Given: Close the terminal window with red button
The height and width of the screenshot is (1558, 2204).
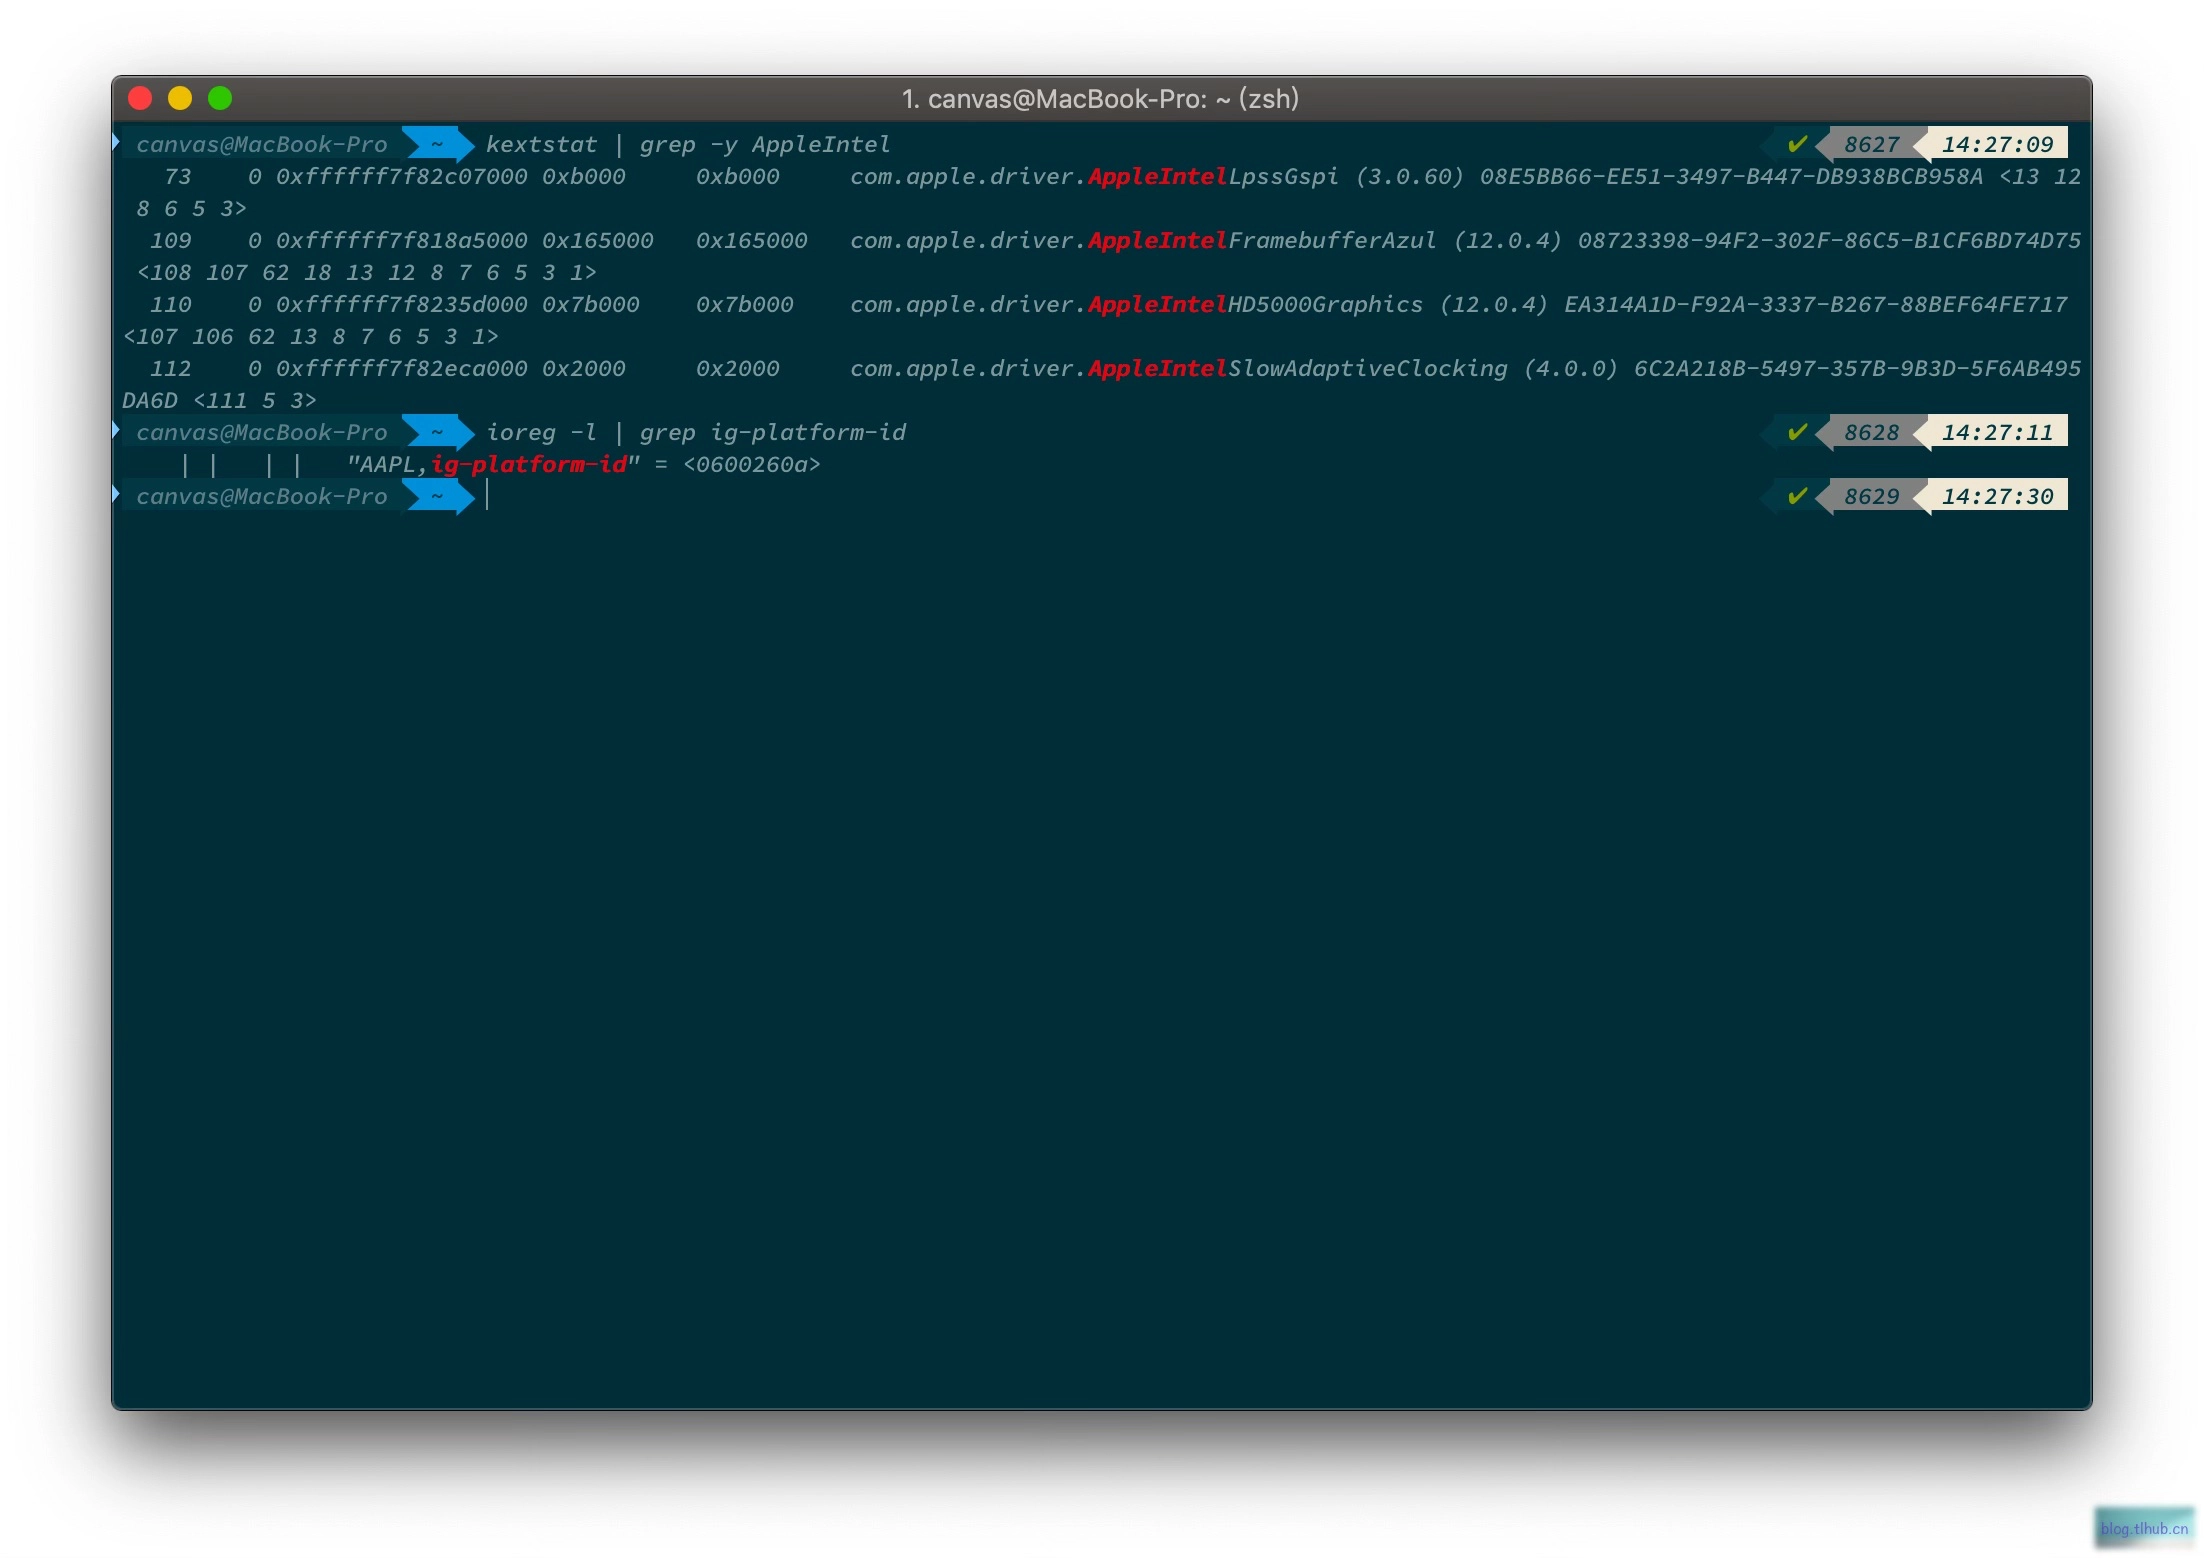Looking at the screenshot, I should click(x=140, y=98).
